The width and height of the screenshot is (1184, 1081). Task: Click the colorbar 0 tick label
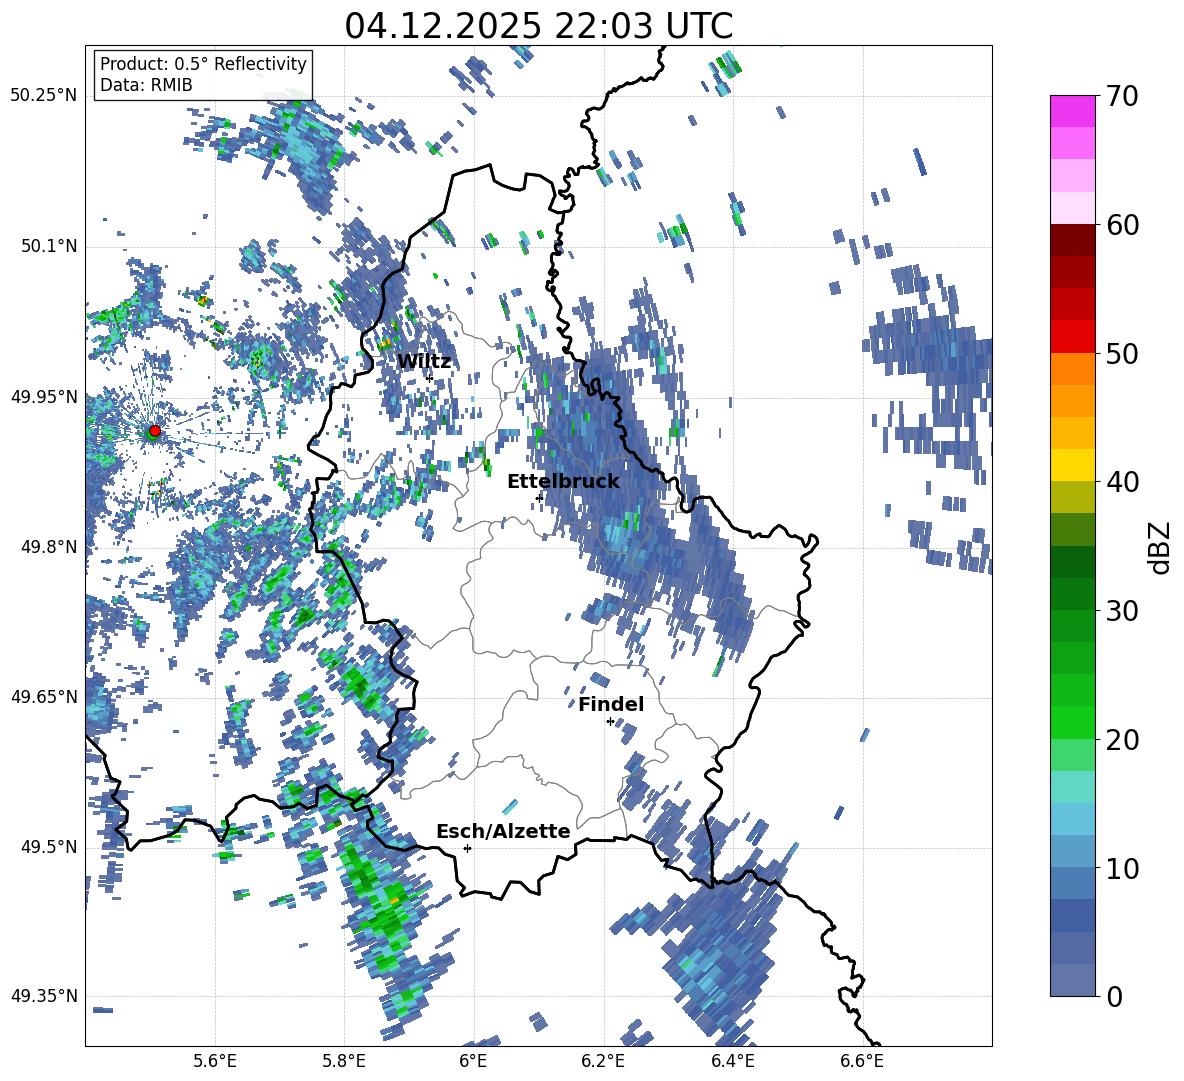pos(1115,996)
